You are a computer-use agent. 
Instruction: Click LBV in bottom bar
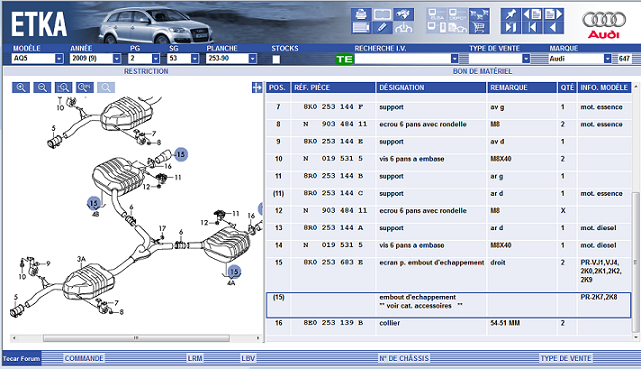248,358
